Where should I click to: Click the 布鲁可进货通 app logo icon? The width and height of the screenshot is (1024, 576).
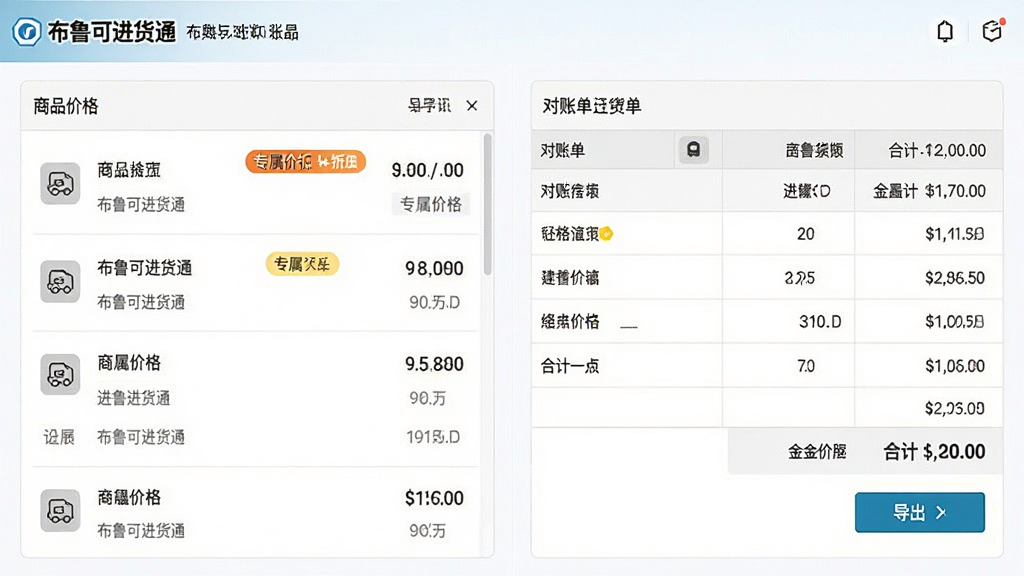click(27, 31)
